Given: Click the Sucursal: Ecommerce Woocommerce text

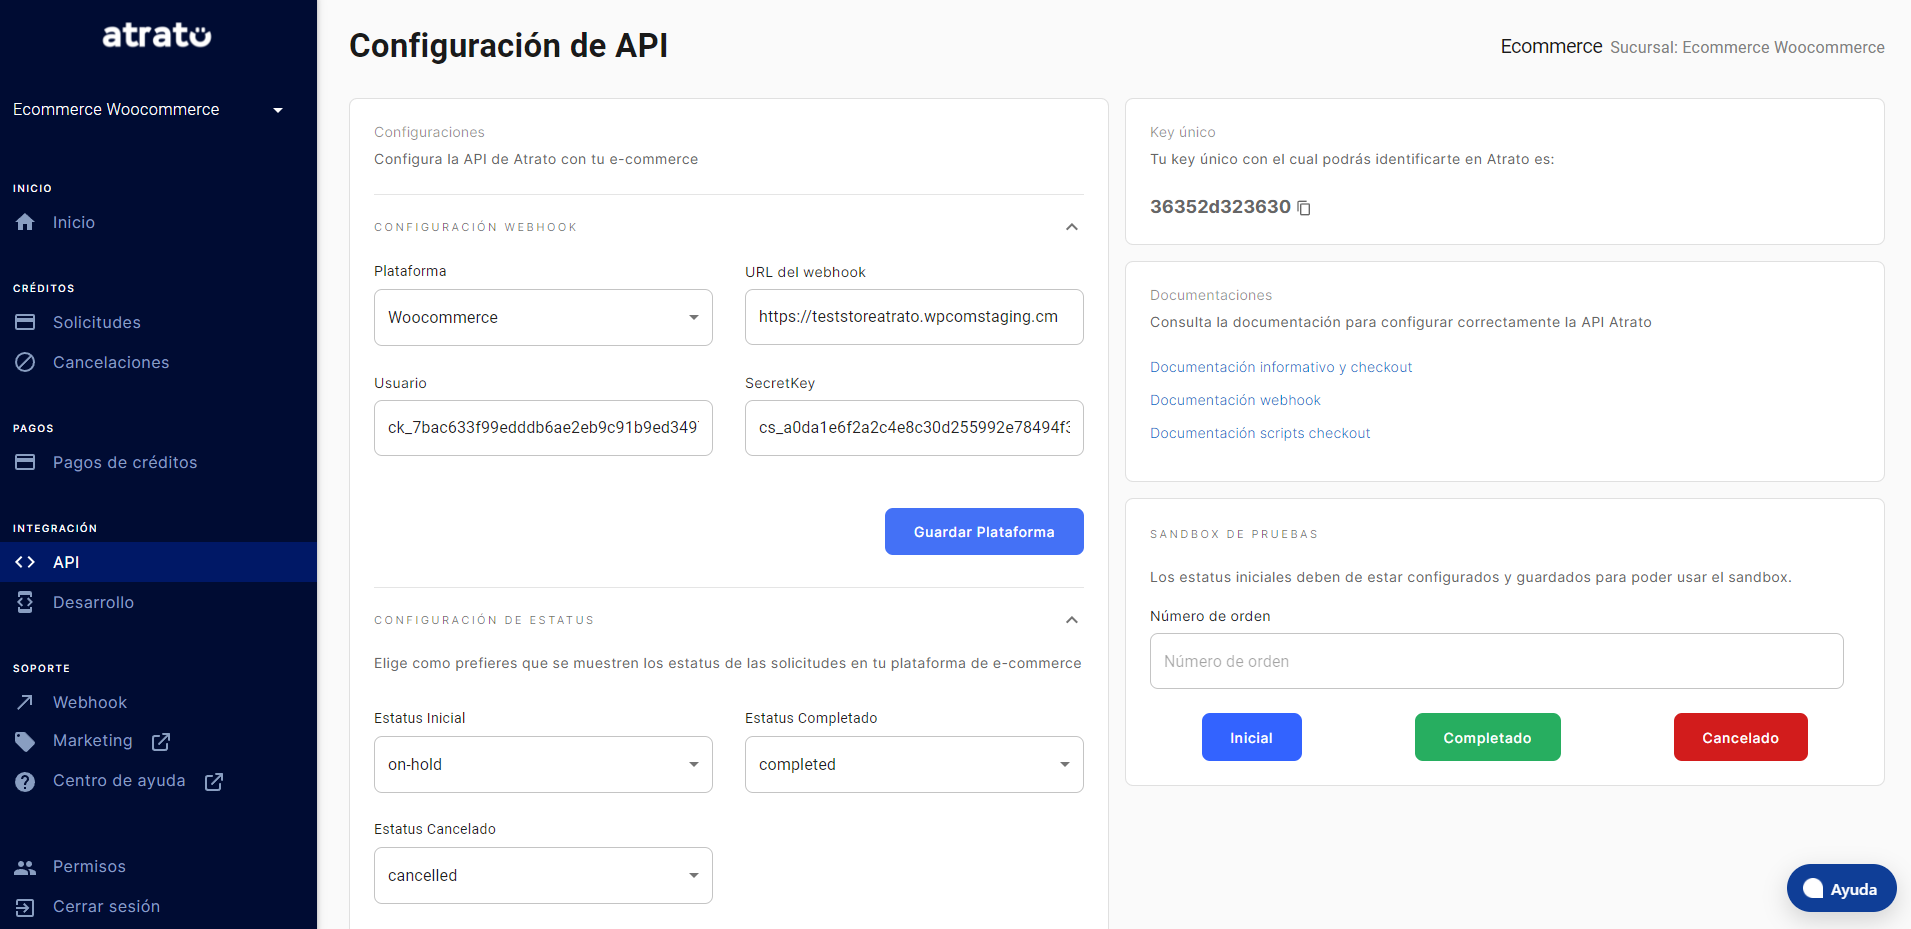Looking at the screenshot, I should pos(1747,47).
